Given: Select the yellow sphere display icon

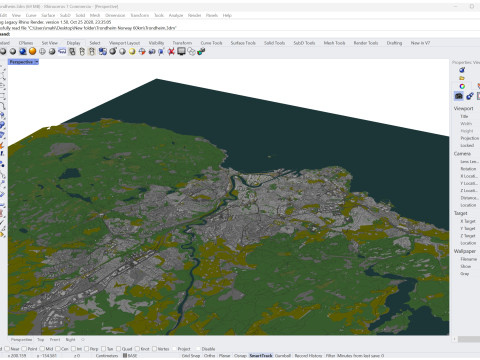Looking at the screenshot, I should tap(132, 51).
